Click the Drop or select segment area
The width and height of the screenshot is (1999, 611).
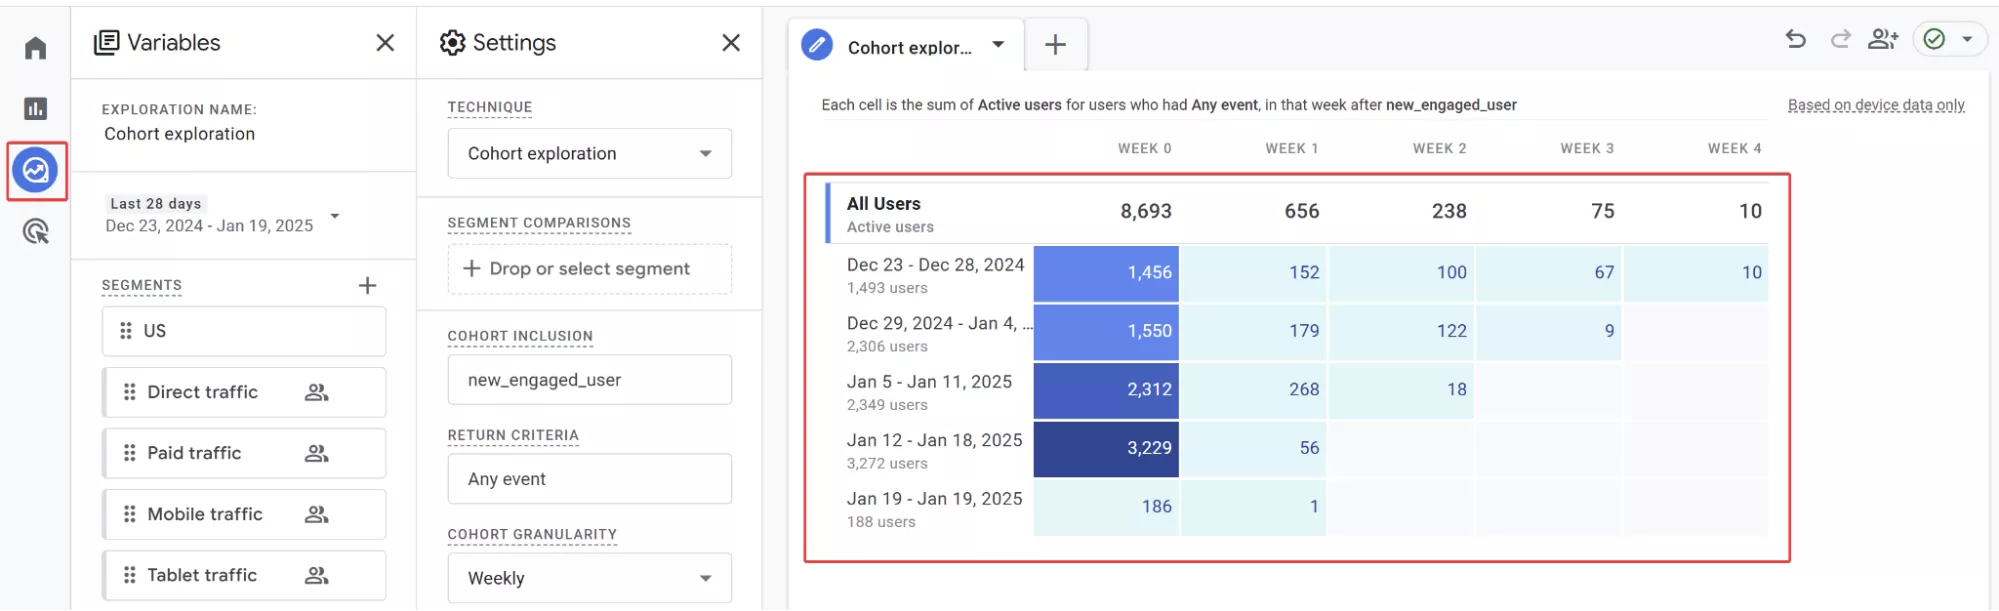click(589, 269)
